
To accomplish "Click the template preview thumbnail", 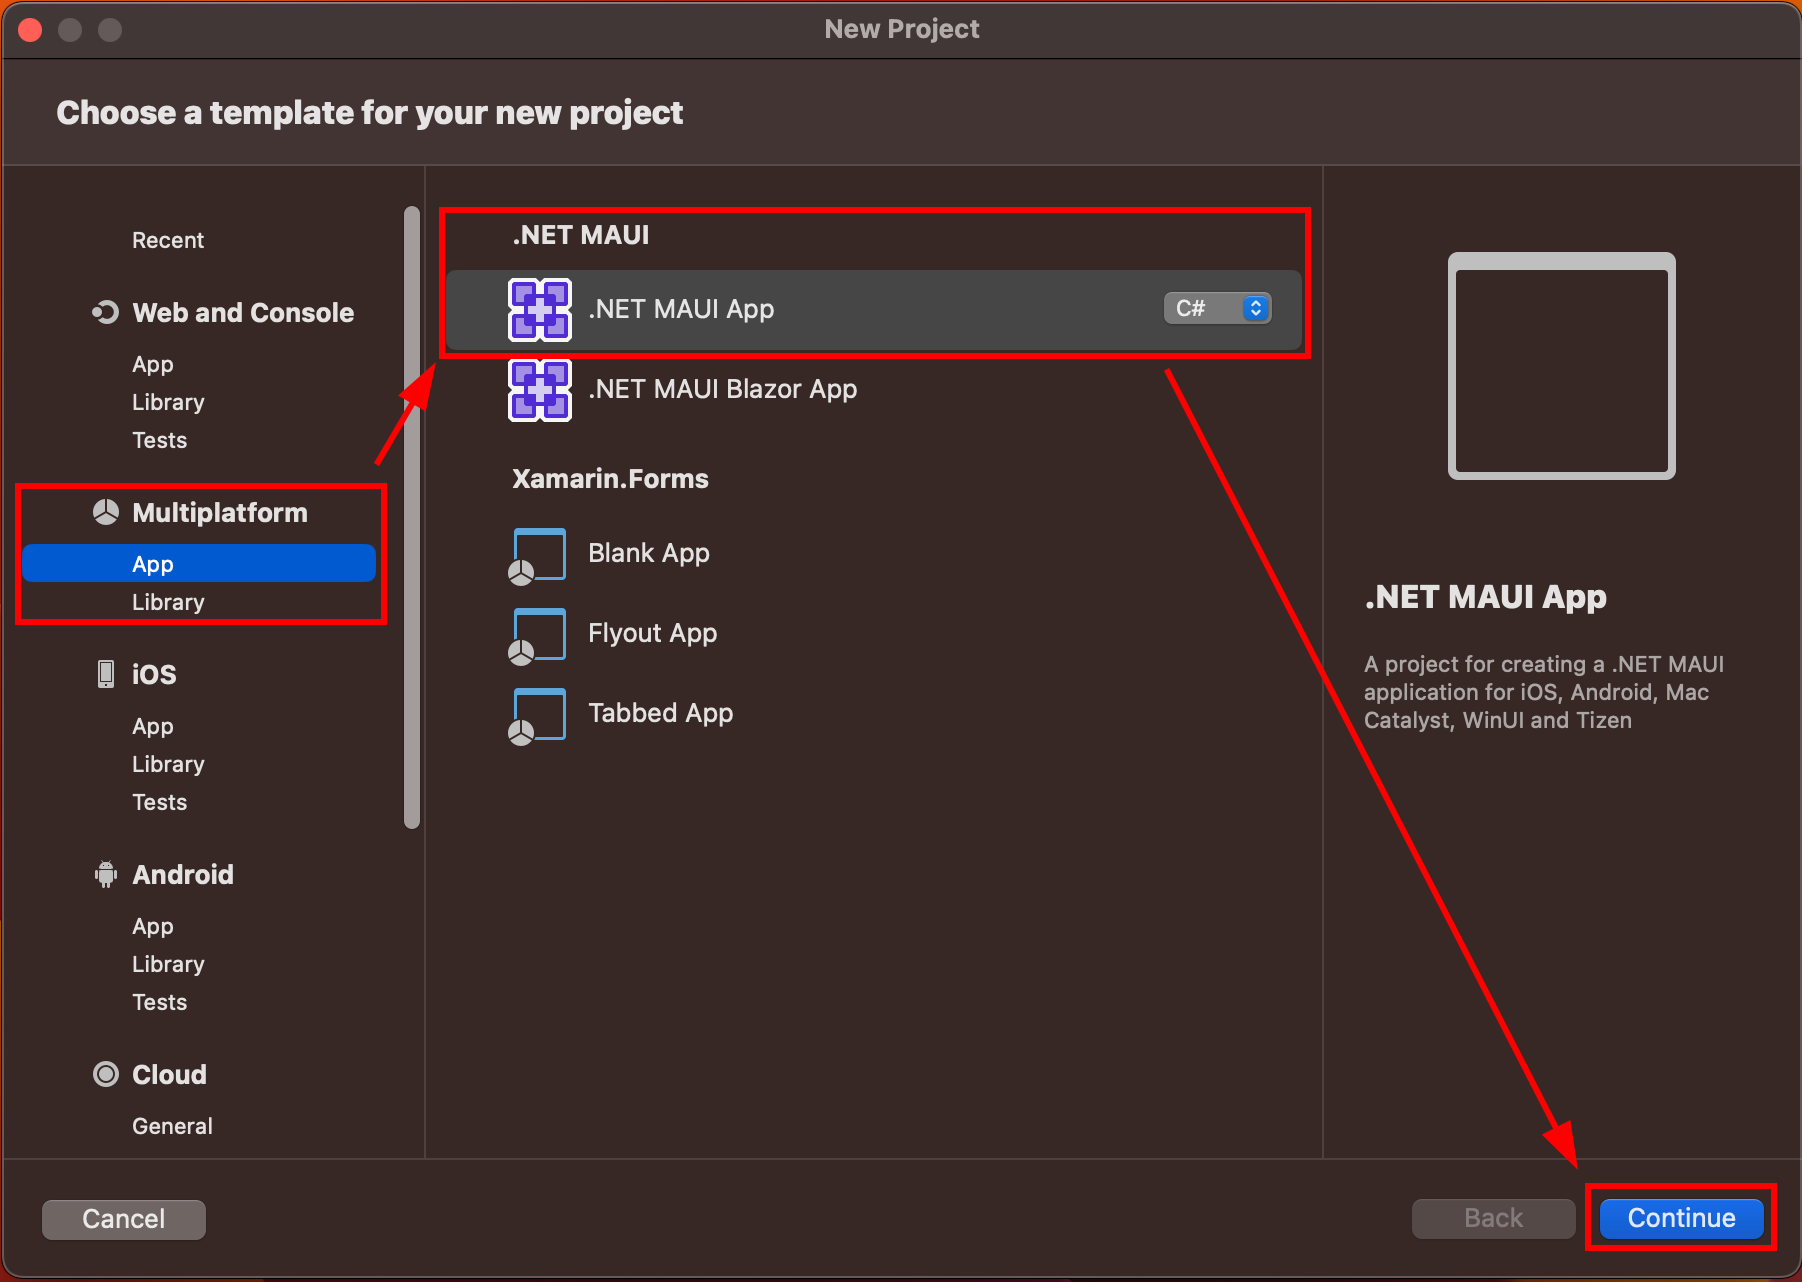I will (1561, 366).
